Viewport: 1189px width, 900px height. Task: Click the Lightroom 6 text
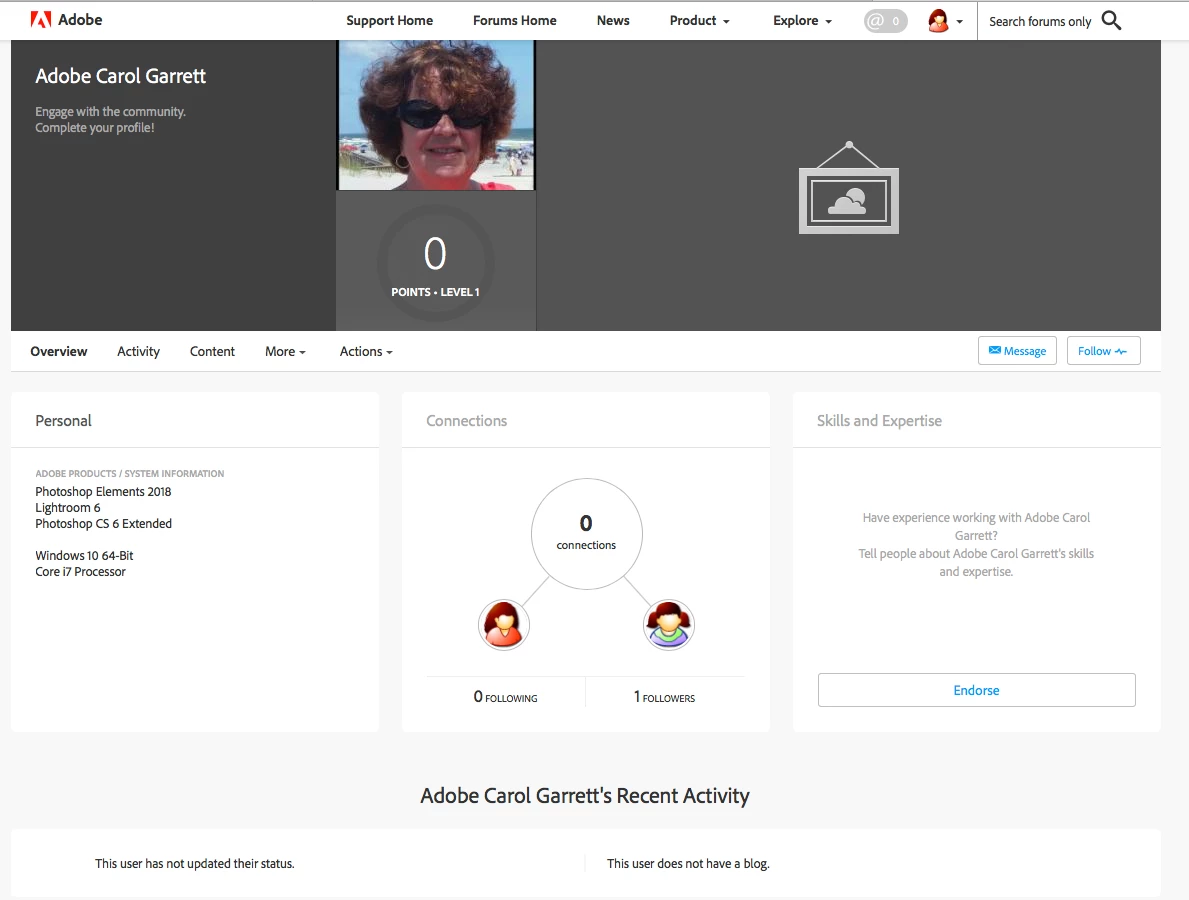point(67,507)
